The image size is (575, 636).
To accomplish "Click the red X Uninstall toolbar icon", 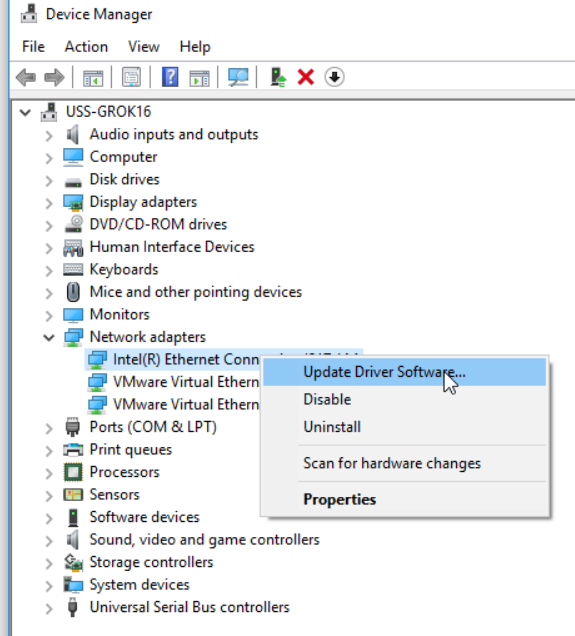I will point(306,77).
